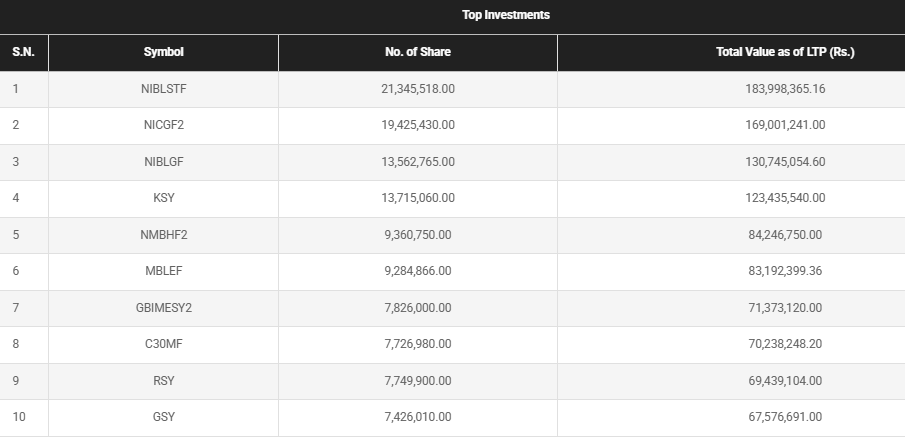
Task: Open the NICGF2 symbol entry
Action: coord(164,125)
